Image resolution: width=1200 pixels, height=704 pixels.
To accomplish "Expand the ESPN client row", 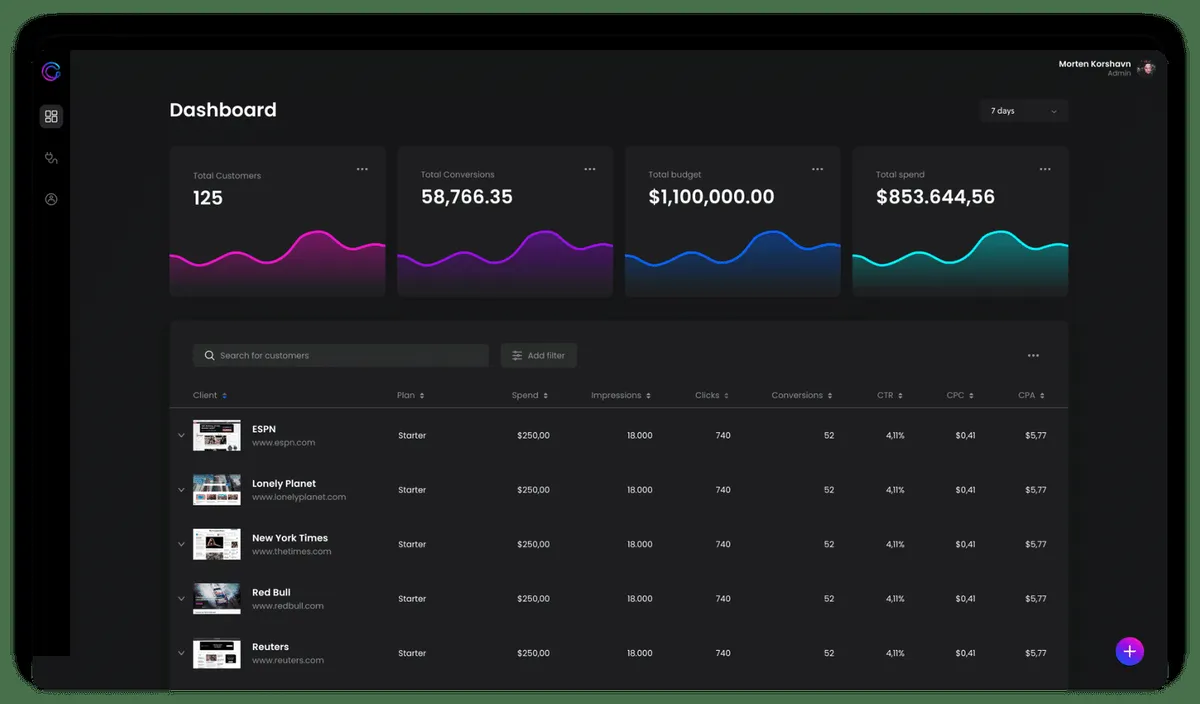I will tap(181, 436).
